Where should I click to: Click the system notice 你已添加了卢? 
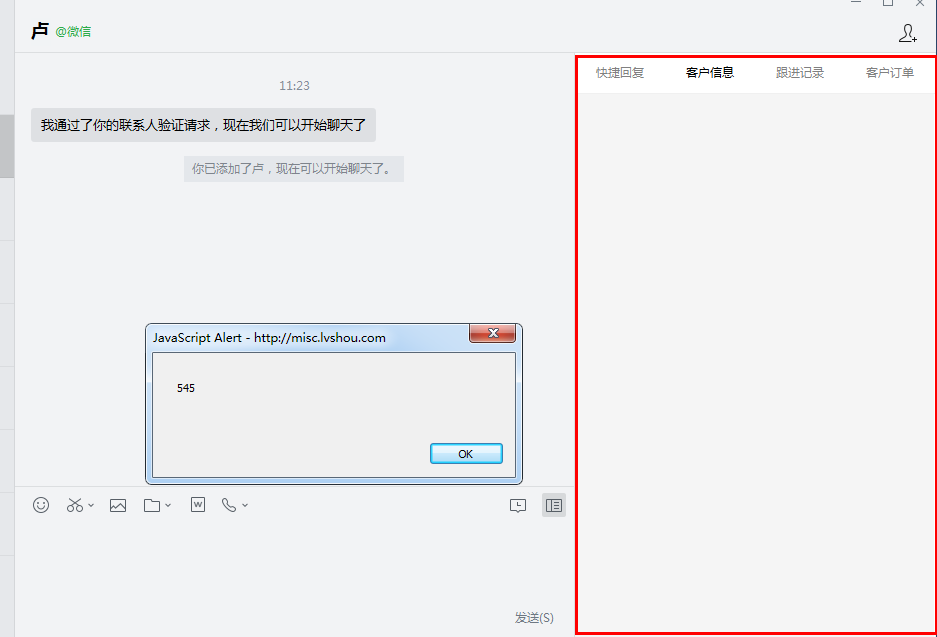293,169
